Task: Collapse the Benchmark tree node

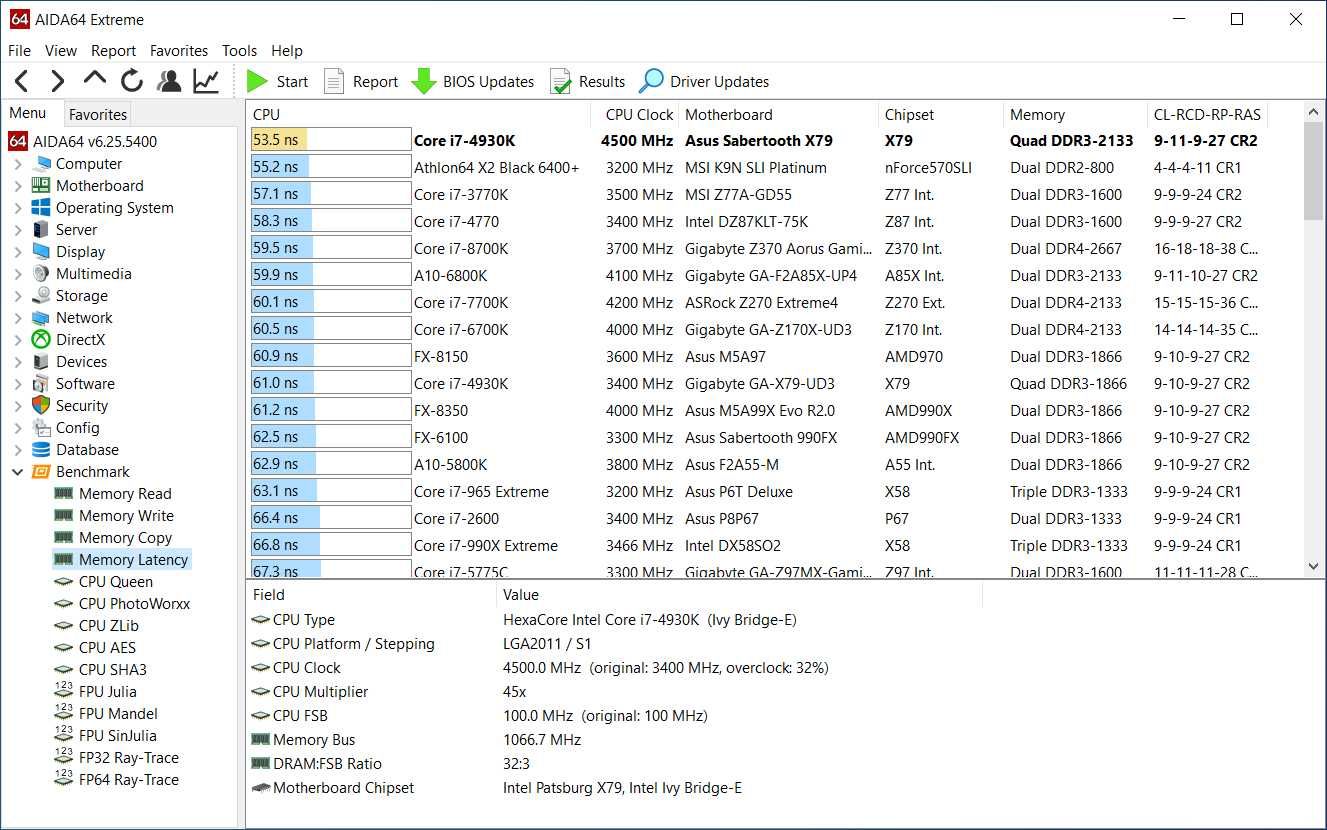Action: (x=18, y=472)
